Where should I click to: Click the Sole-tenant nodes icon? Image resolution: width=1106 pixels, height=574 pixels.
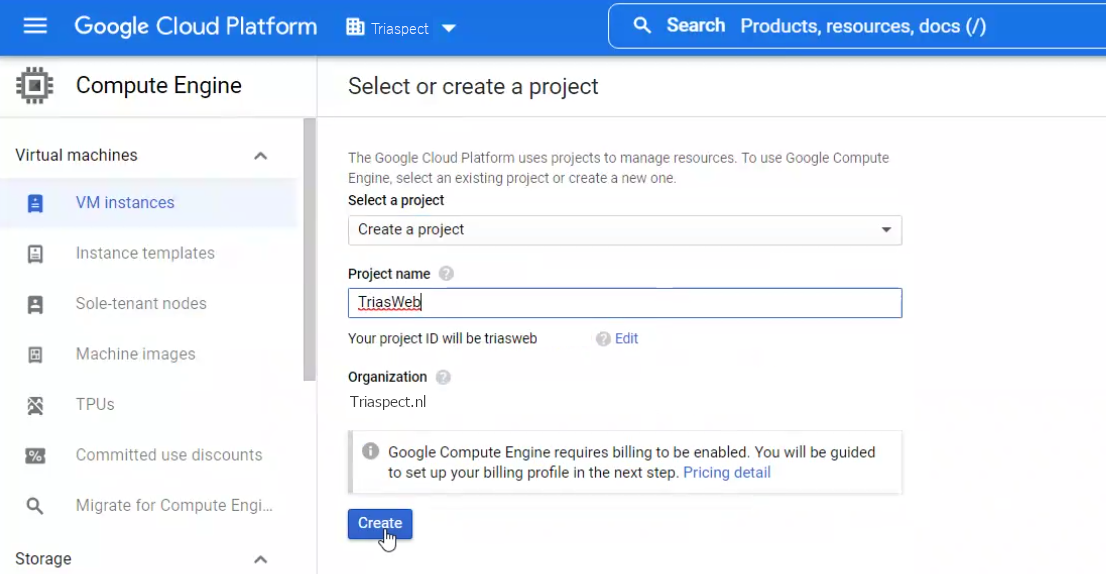35,304
